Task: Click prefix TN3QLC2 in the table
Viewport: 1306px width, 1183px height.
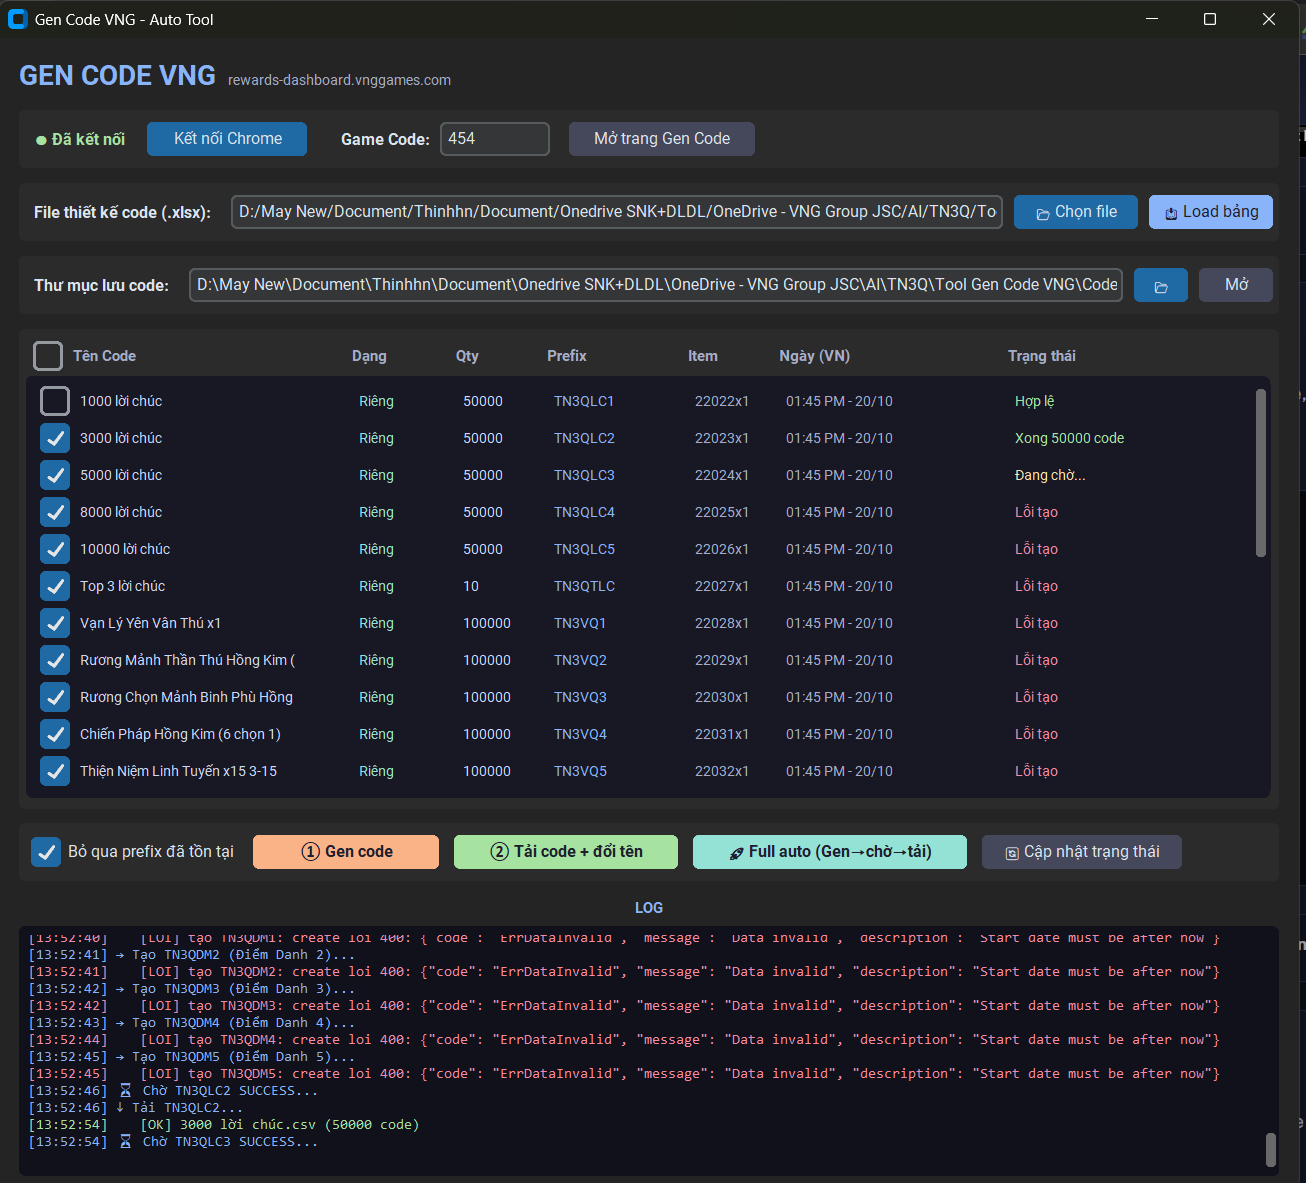Action: 585,438
